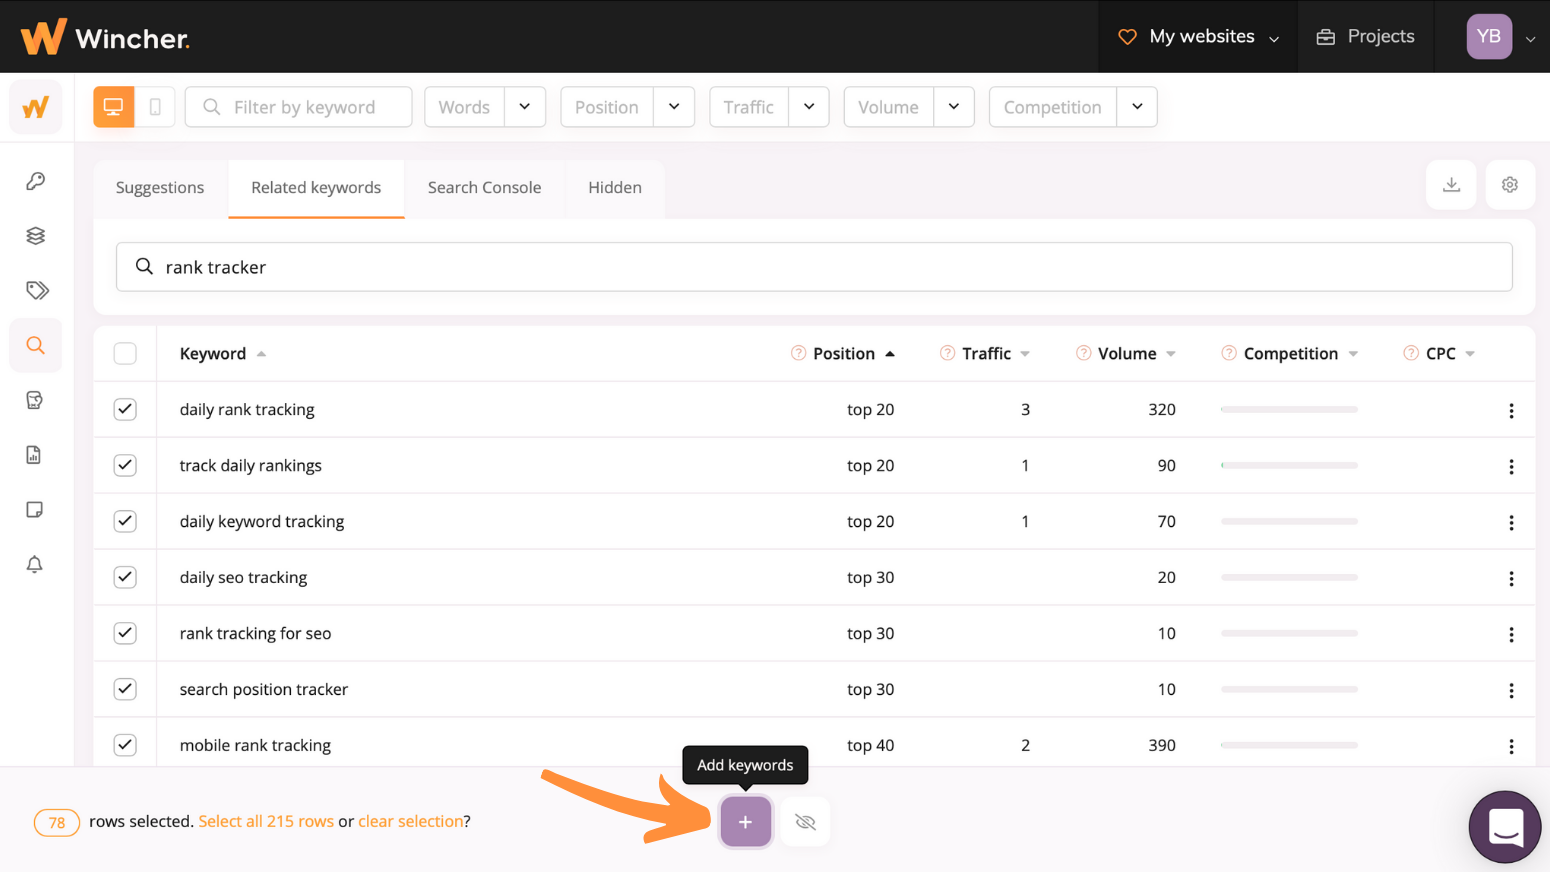Switch to the Search Console tab
Viewport: 1550px width, 872px height.
pyautogui.click(x=484, y=188)
